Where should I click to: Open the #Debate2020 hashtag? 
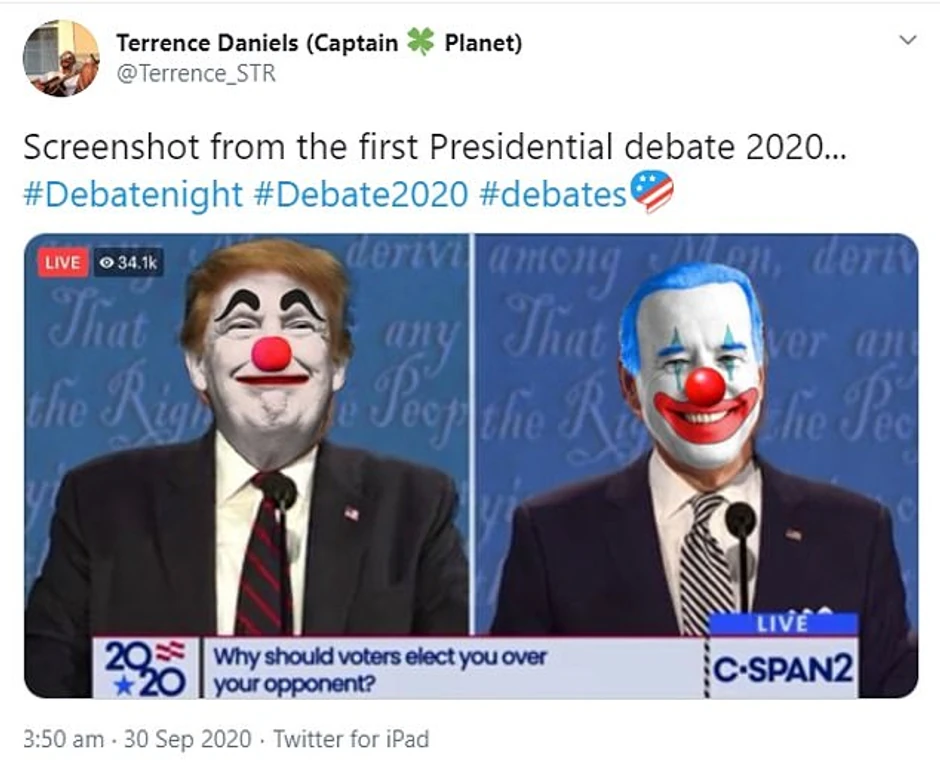click(361, 195)
